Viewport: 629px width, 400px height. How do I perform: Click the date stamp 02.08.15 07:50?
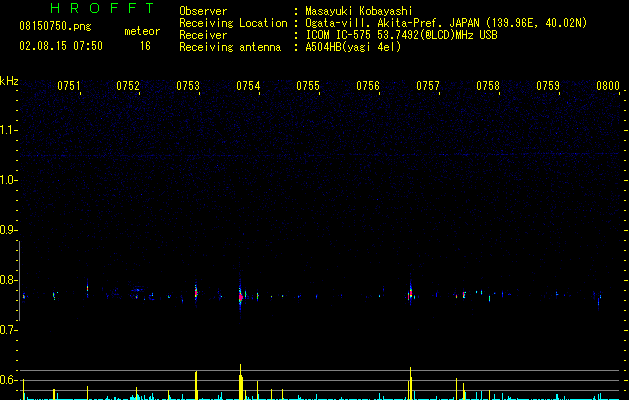pyautogui.click(x=61, y=46)
